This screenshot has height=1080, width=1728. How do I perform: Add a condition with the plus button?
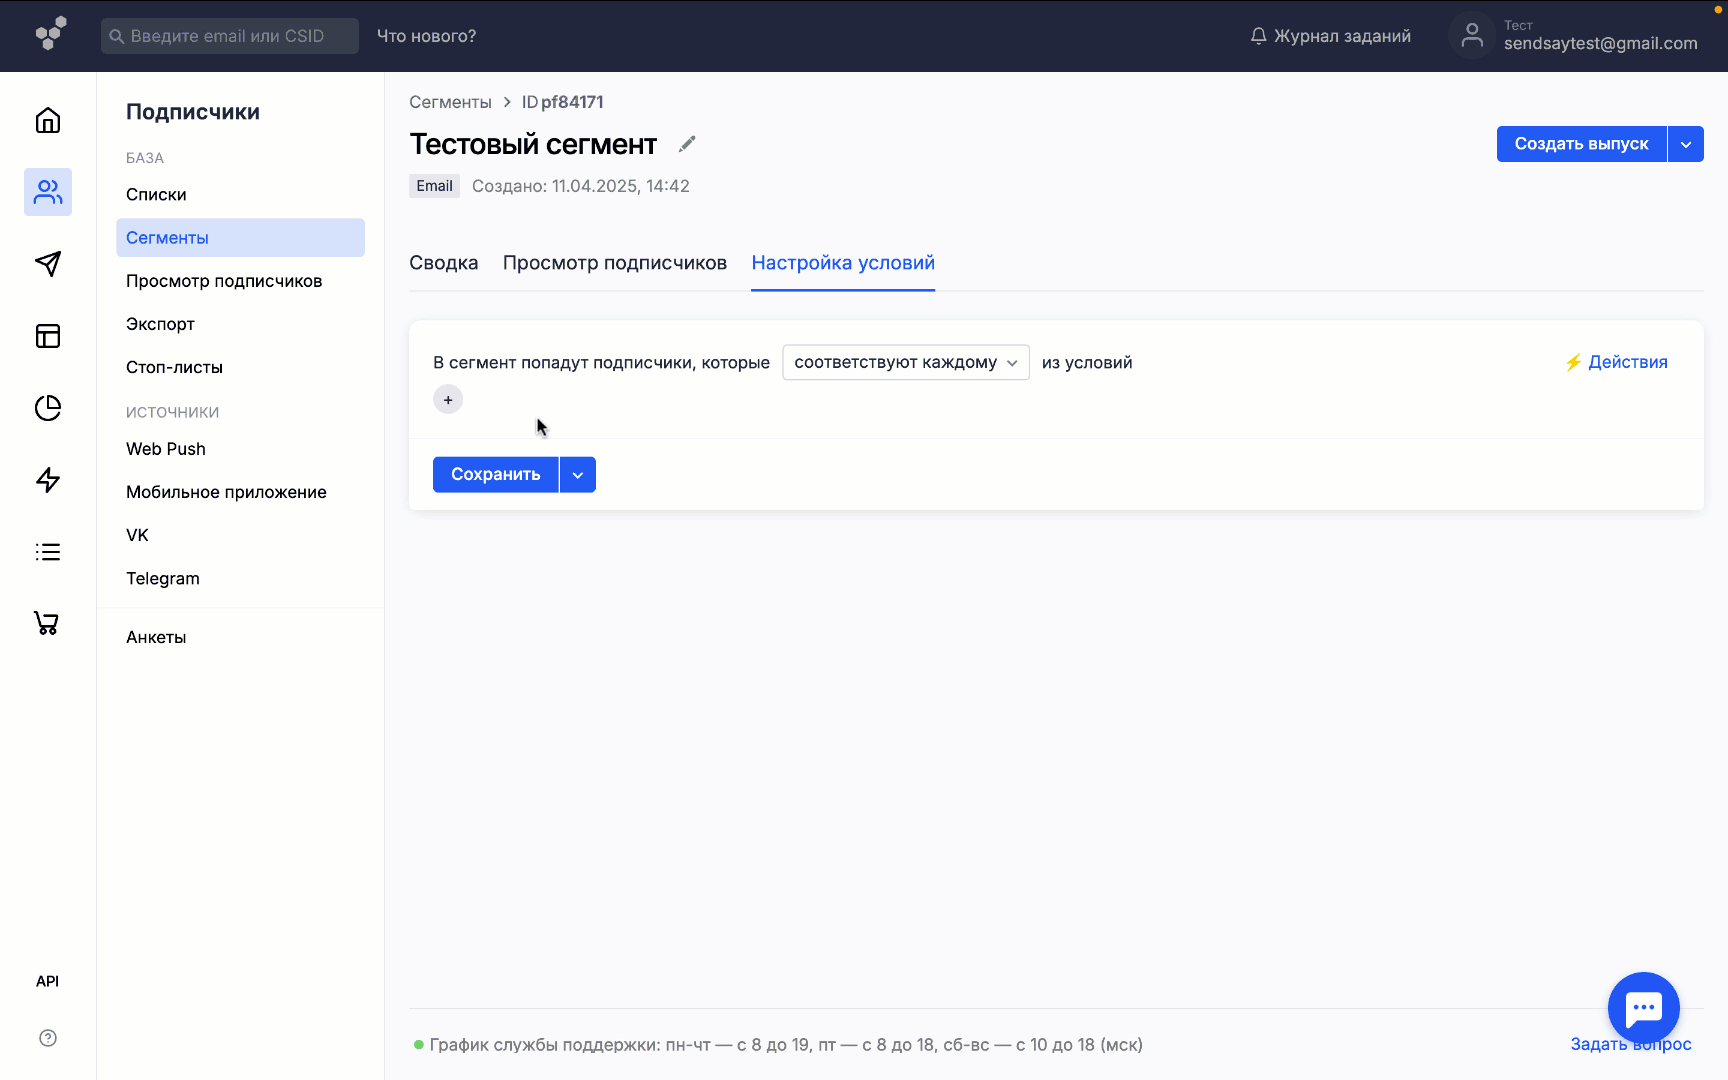point(448,400)
